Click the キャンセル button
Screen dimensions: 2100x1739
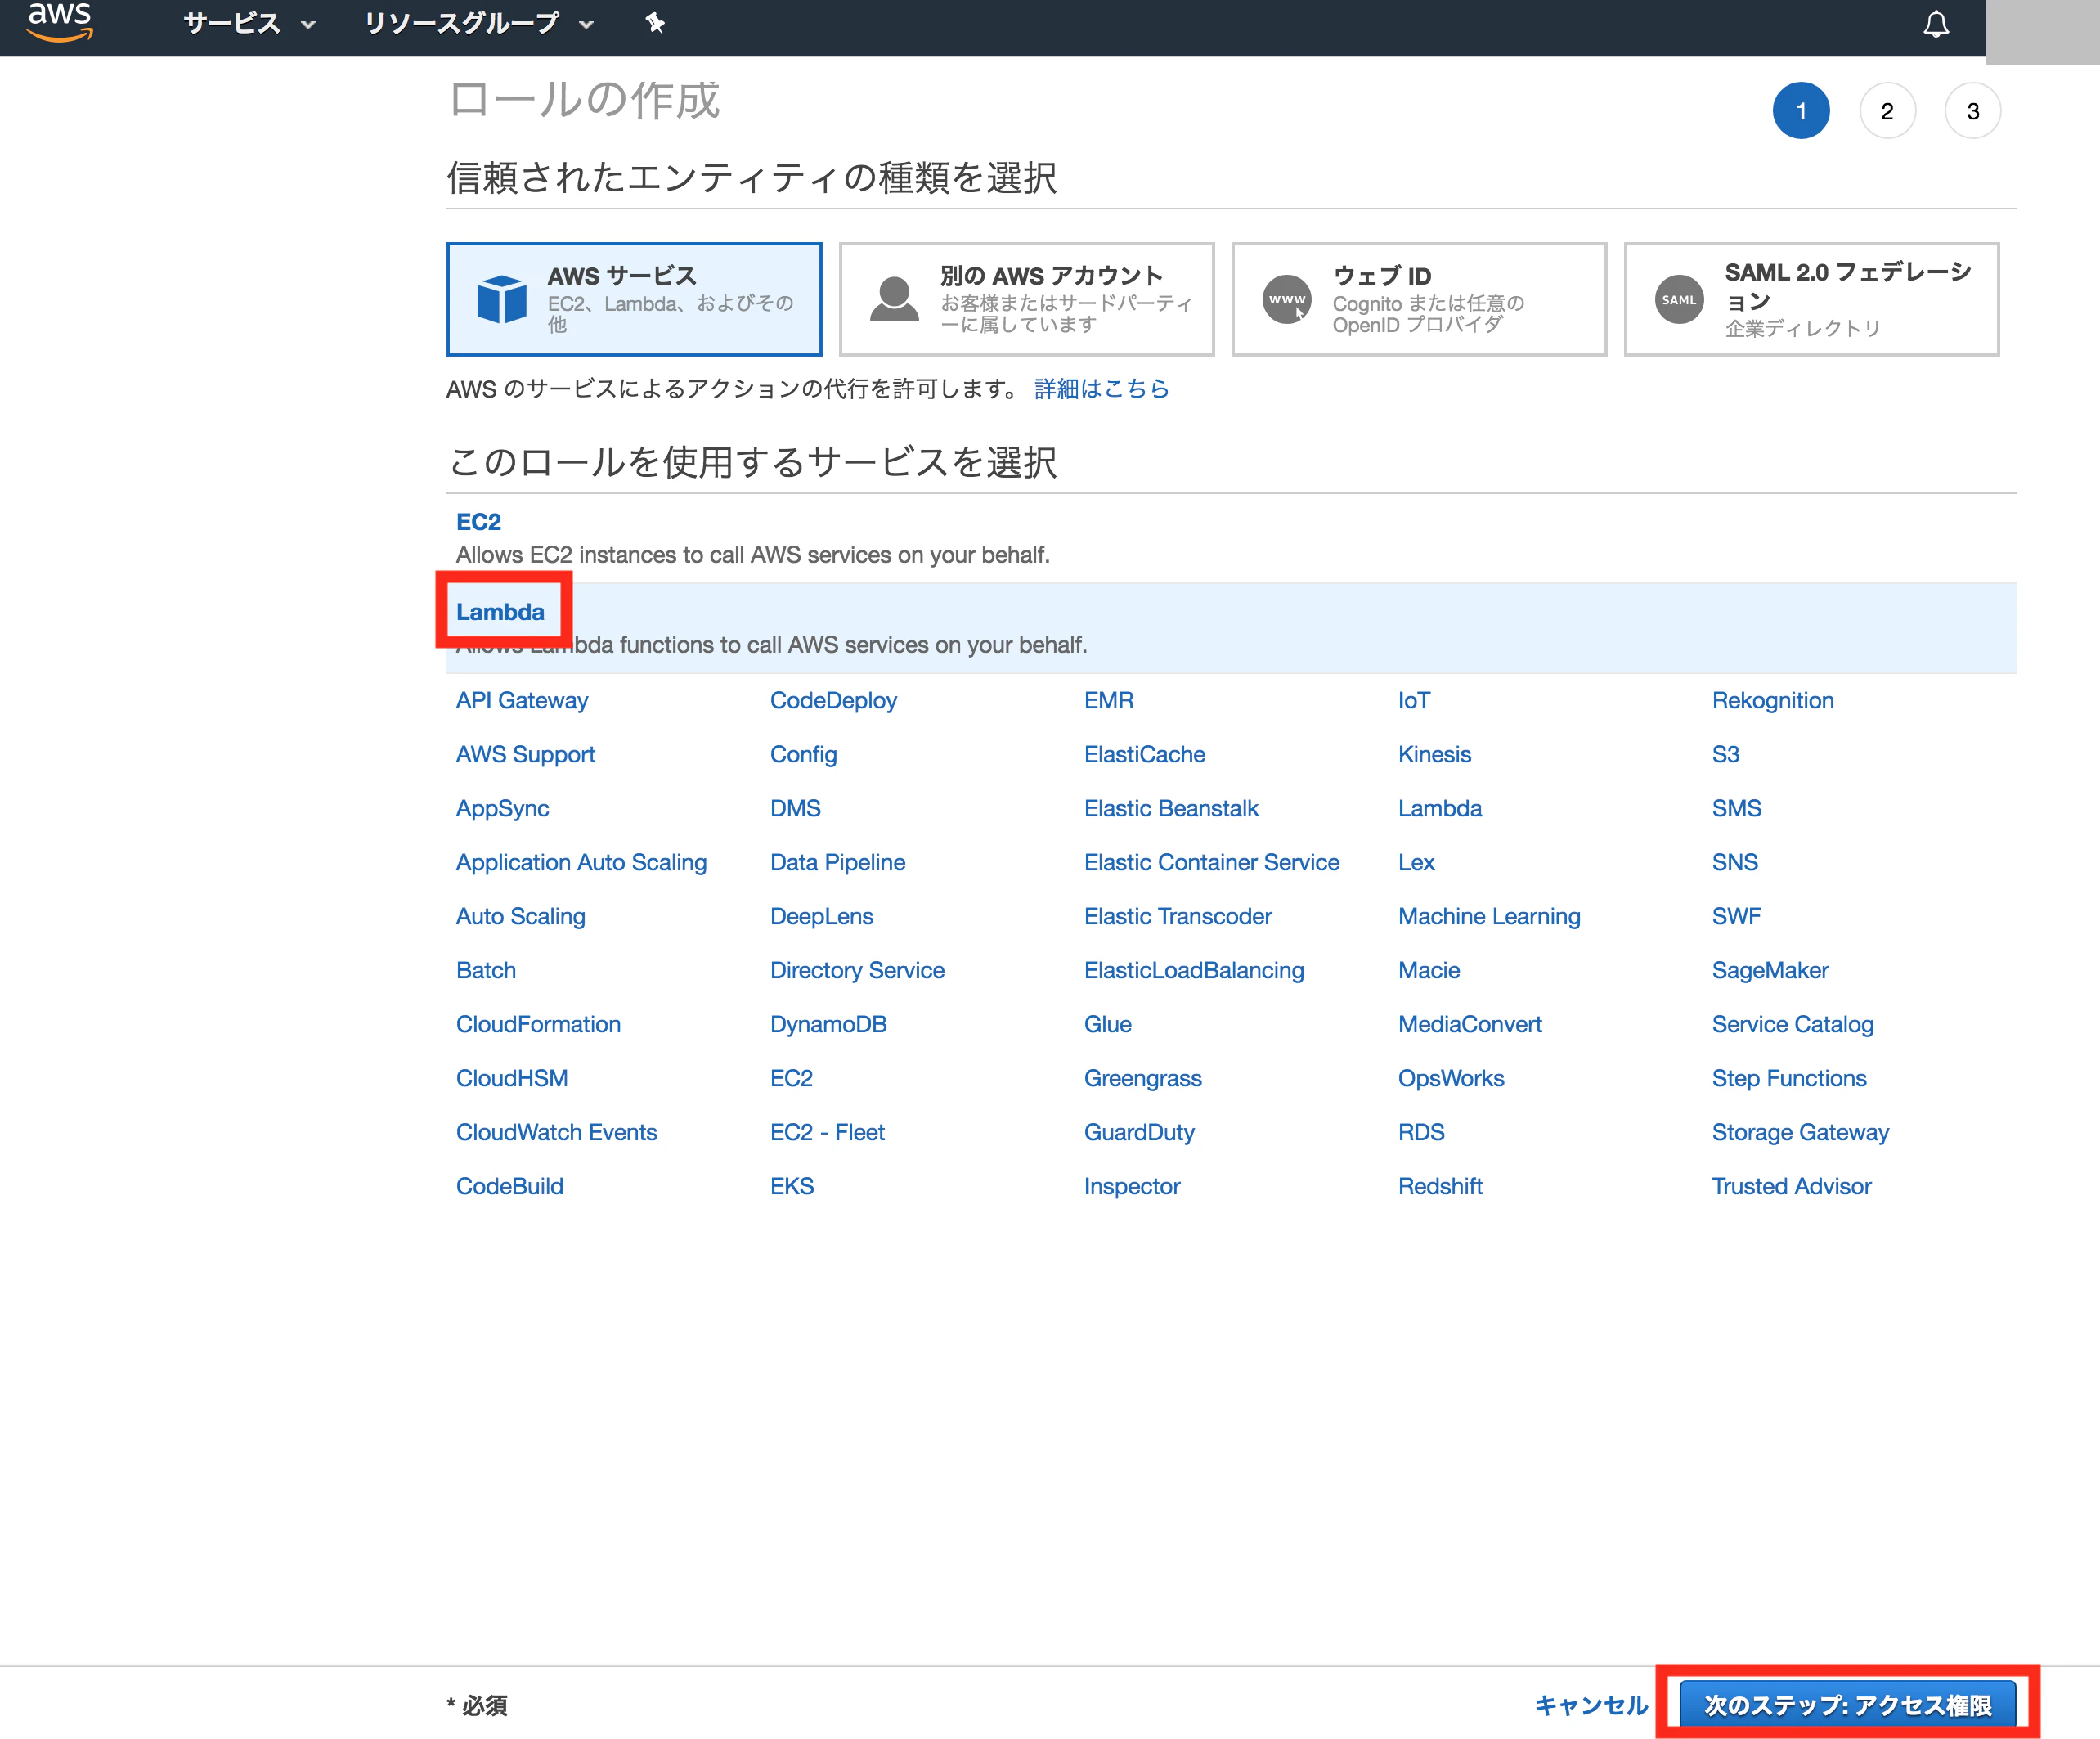[x=1591, y=1705]
